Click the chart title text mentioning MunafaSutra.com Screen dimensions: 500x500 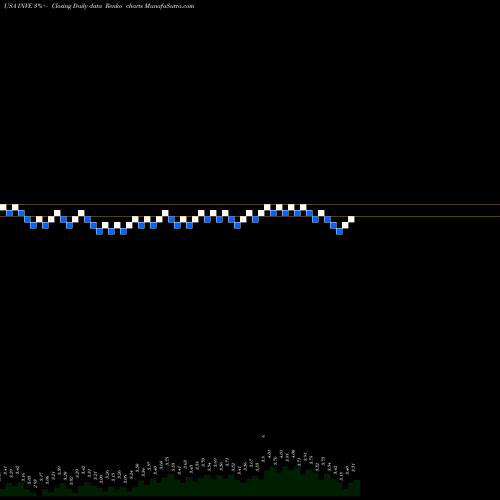pos(99,6)
